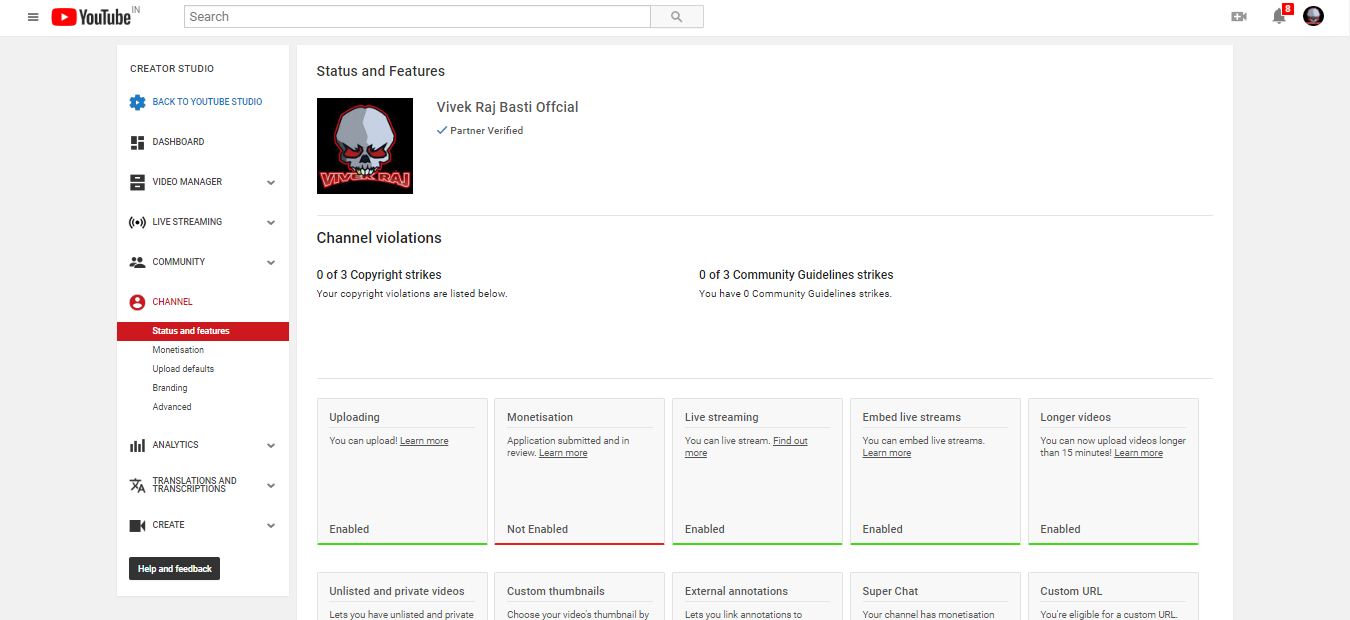Open Back to YouTube Studio
The image size is (1350, 620).
point(207,102)
